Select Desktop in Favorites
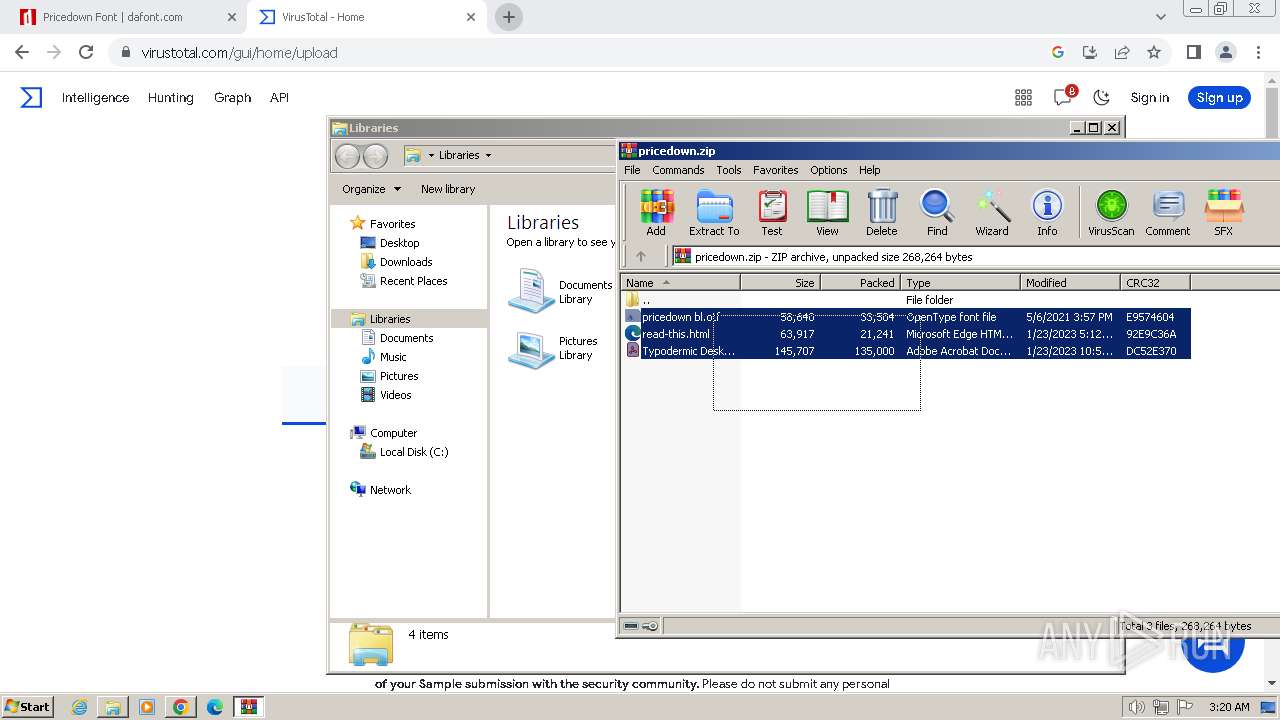Image resolution: width=1280 pixels, height=720 pixels. [390, 243]
